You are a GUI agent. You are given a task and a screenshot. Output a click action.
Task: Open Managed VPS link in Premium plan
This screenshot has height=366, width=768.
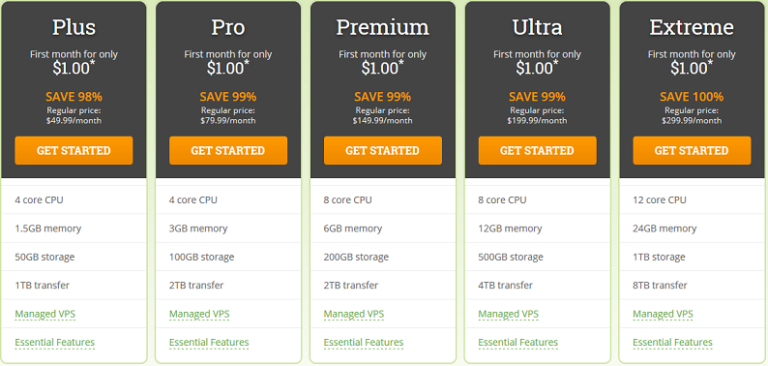pos(354,314)
